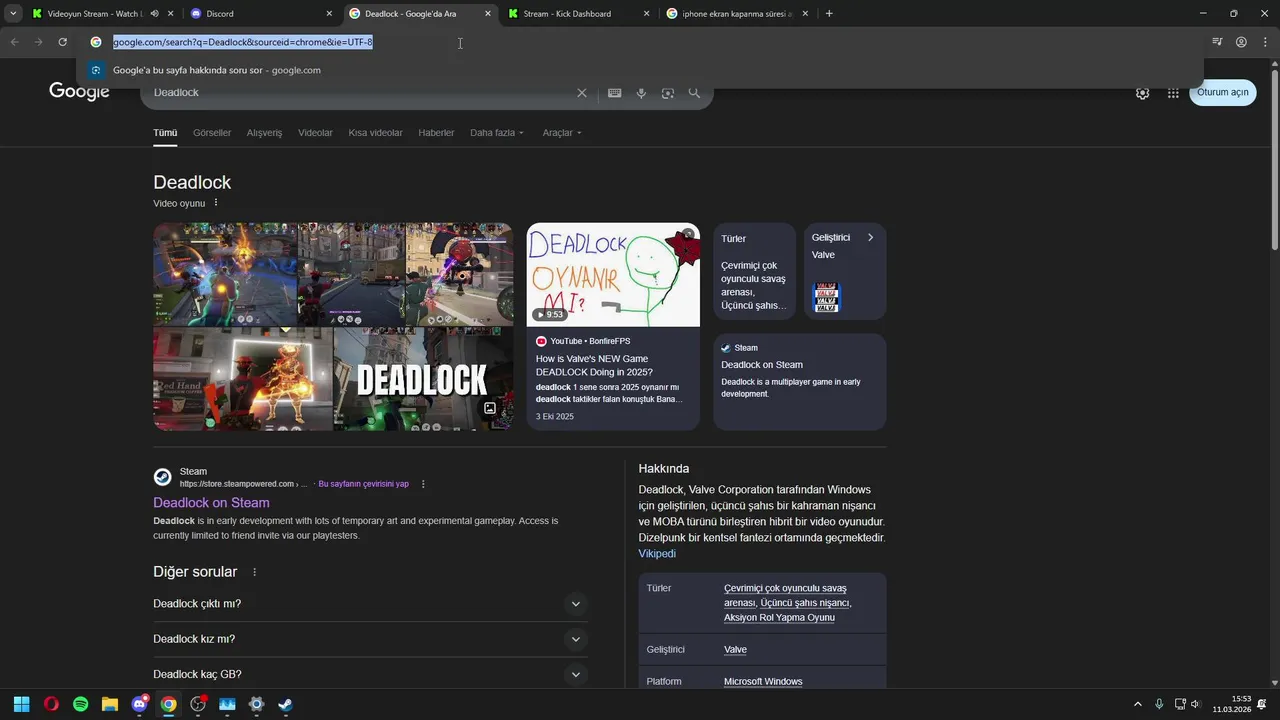Click the Deadlock on Steam result title
Image resolution: width=1280 pixels, height=720 pixels.
(211, 503)
